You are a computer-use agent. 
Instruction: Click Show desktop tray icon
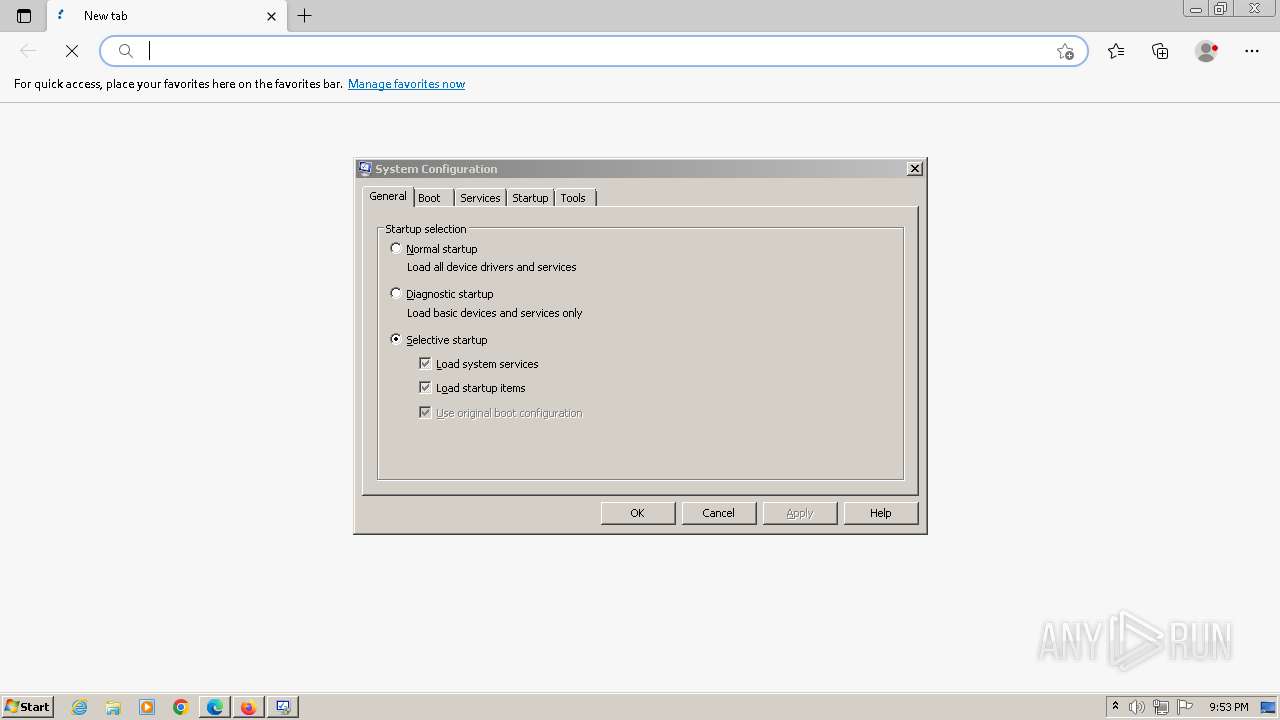coord(1269,707)
